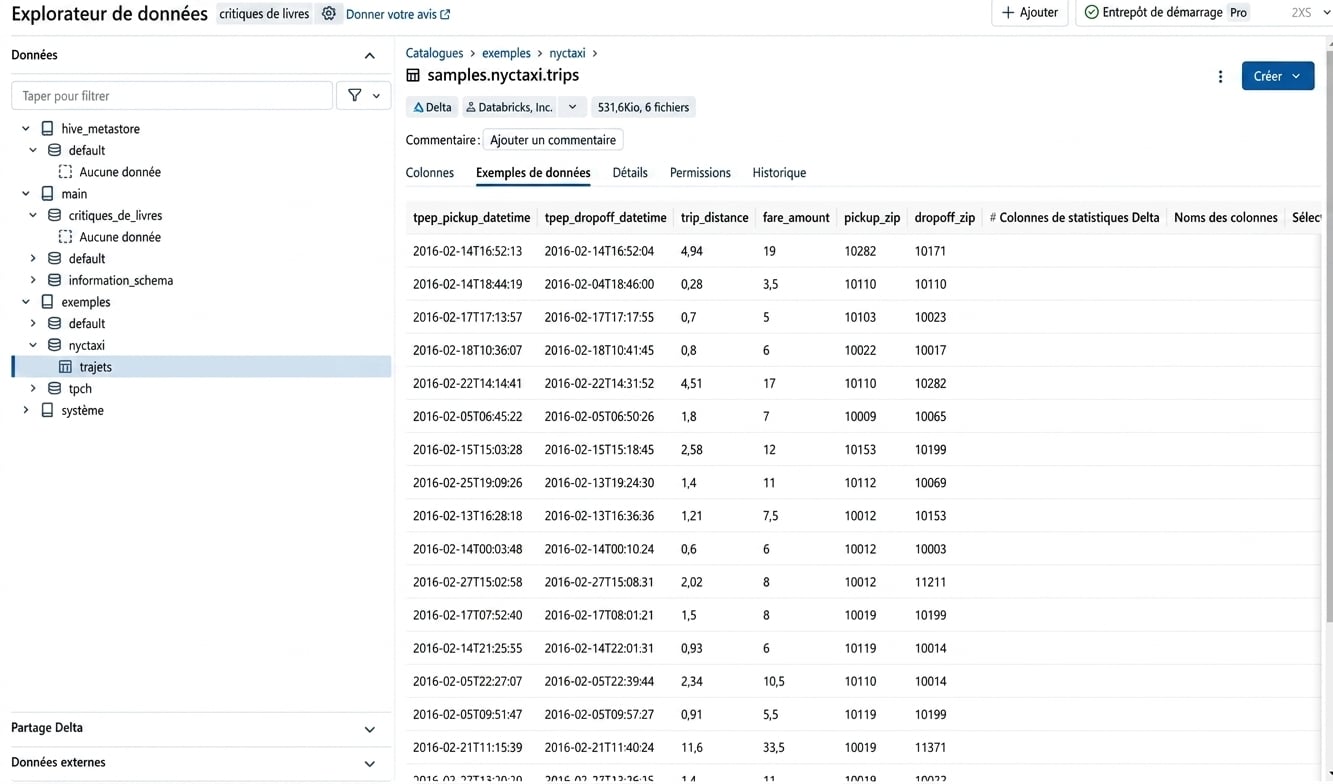
Task: Click the checkmark icon of Entrepôt de démarrage
Action: [1092, 13]
